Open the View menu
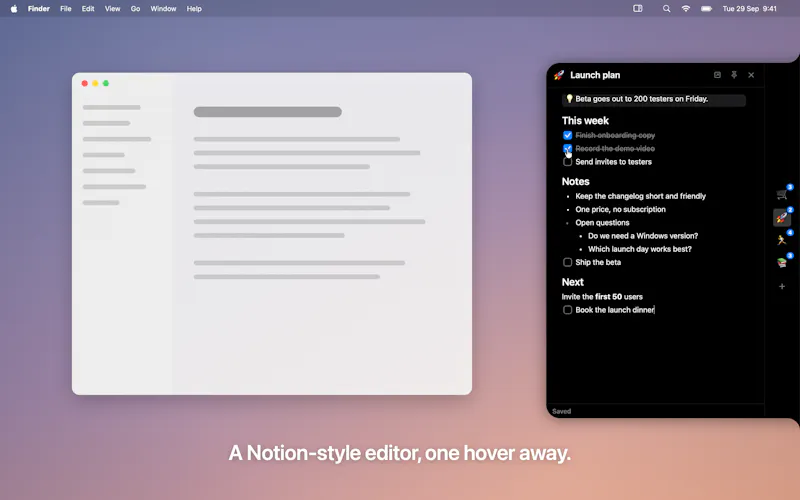 (112, 9)
